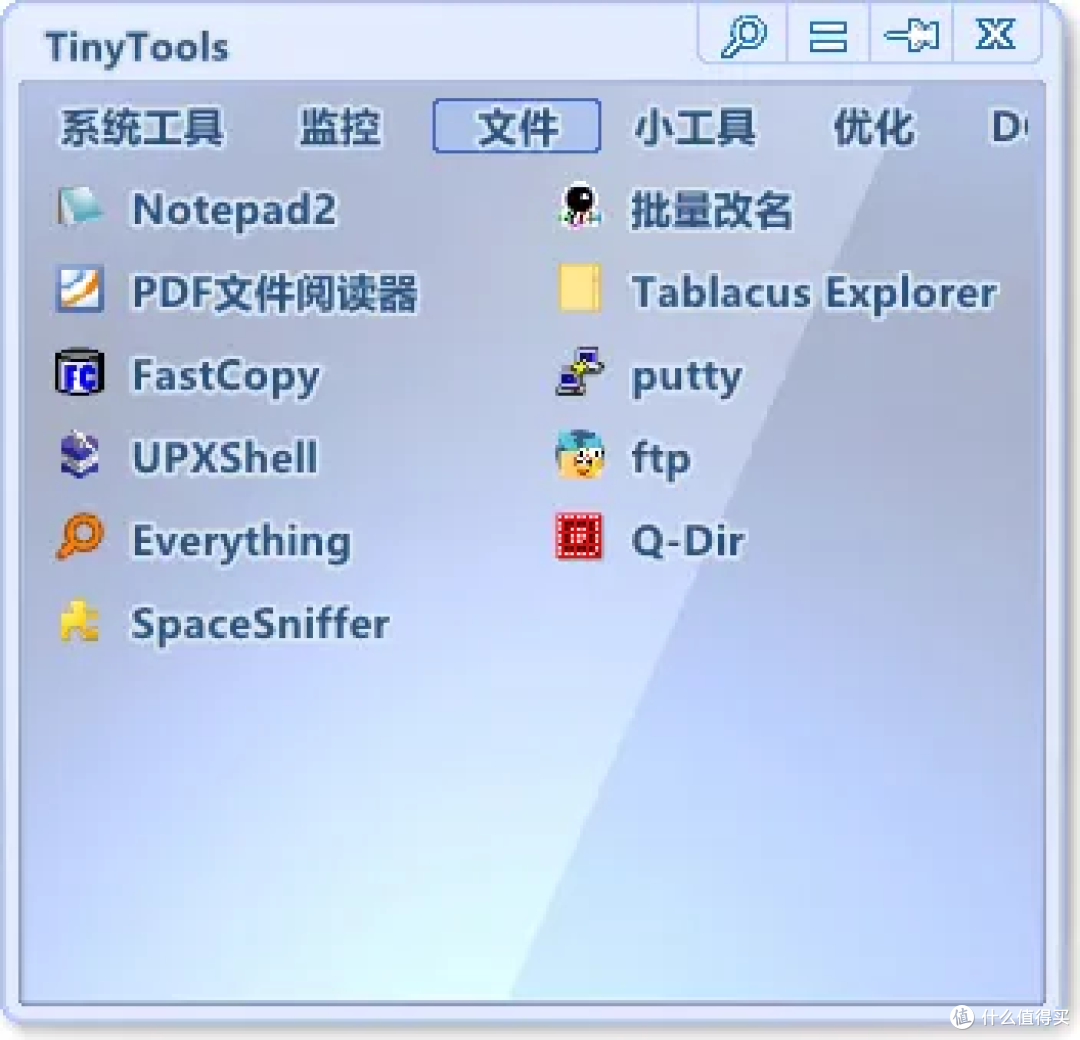
Task: Click the PDF文件阅读器 icon
Action: [x=80, y=289]
